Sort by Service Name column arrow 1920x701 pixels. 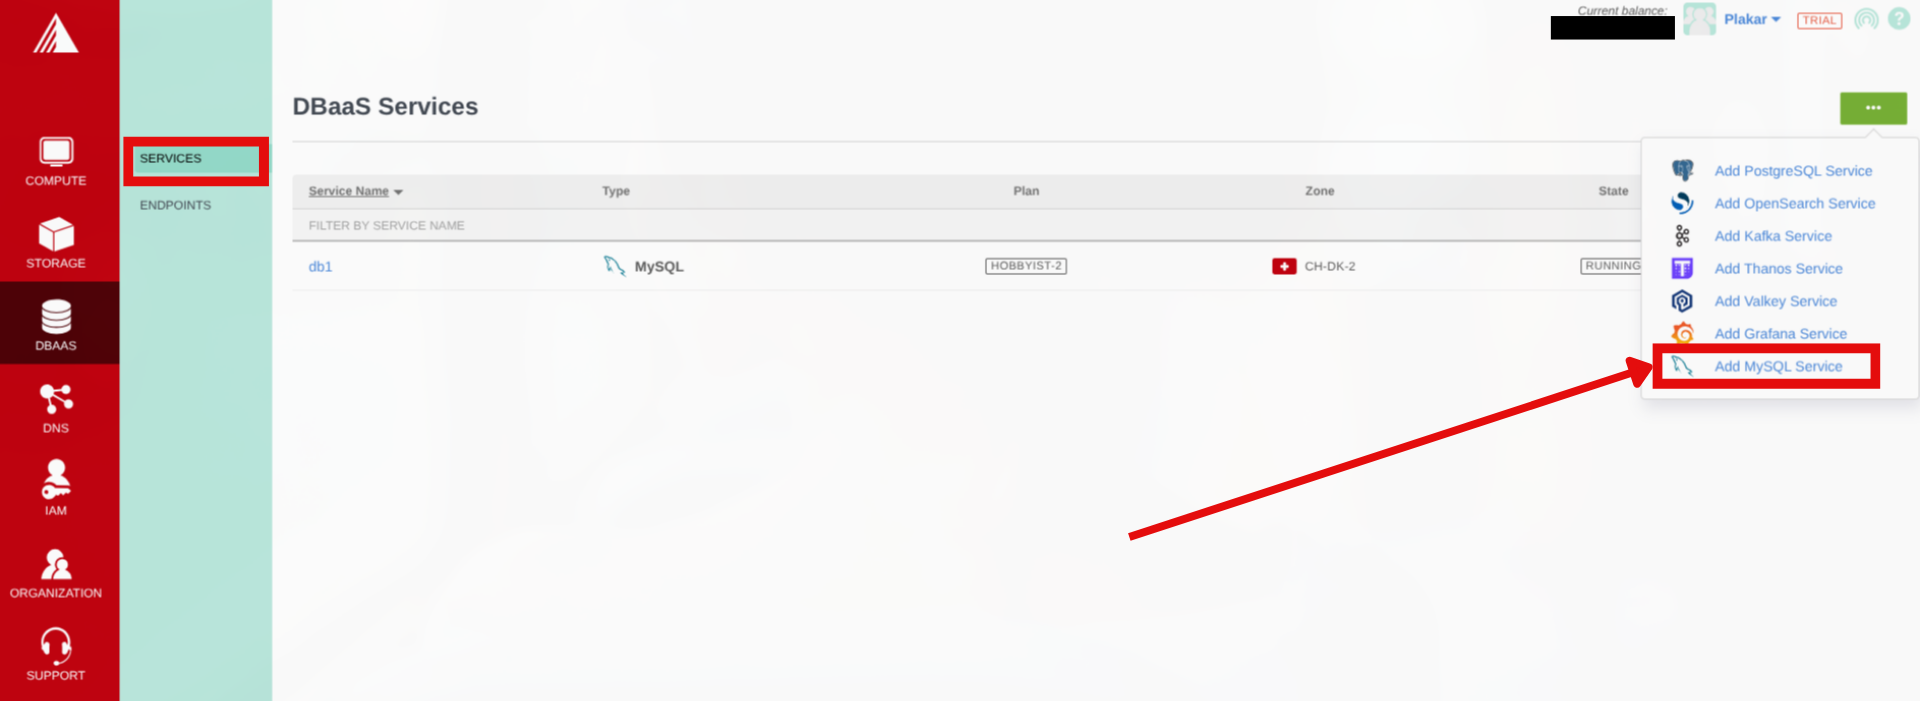pyautogui.click(x=398, y=192)
